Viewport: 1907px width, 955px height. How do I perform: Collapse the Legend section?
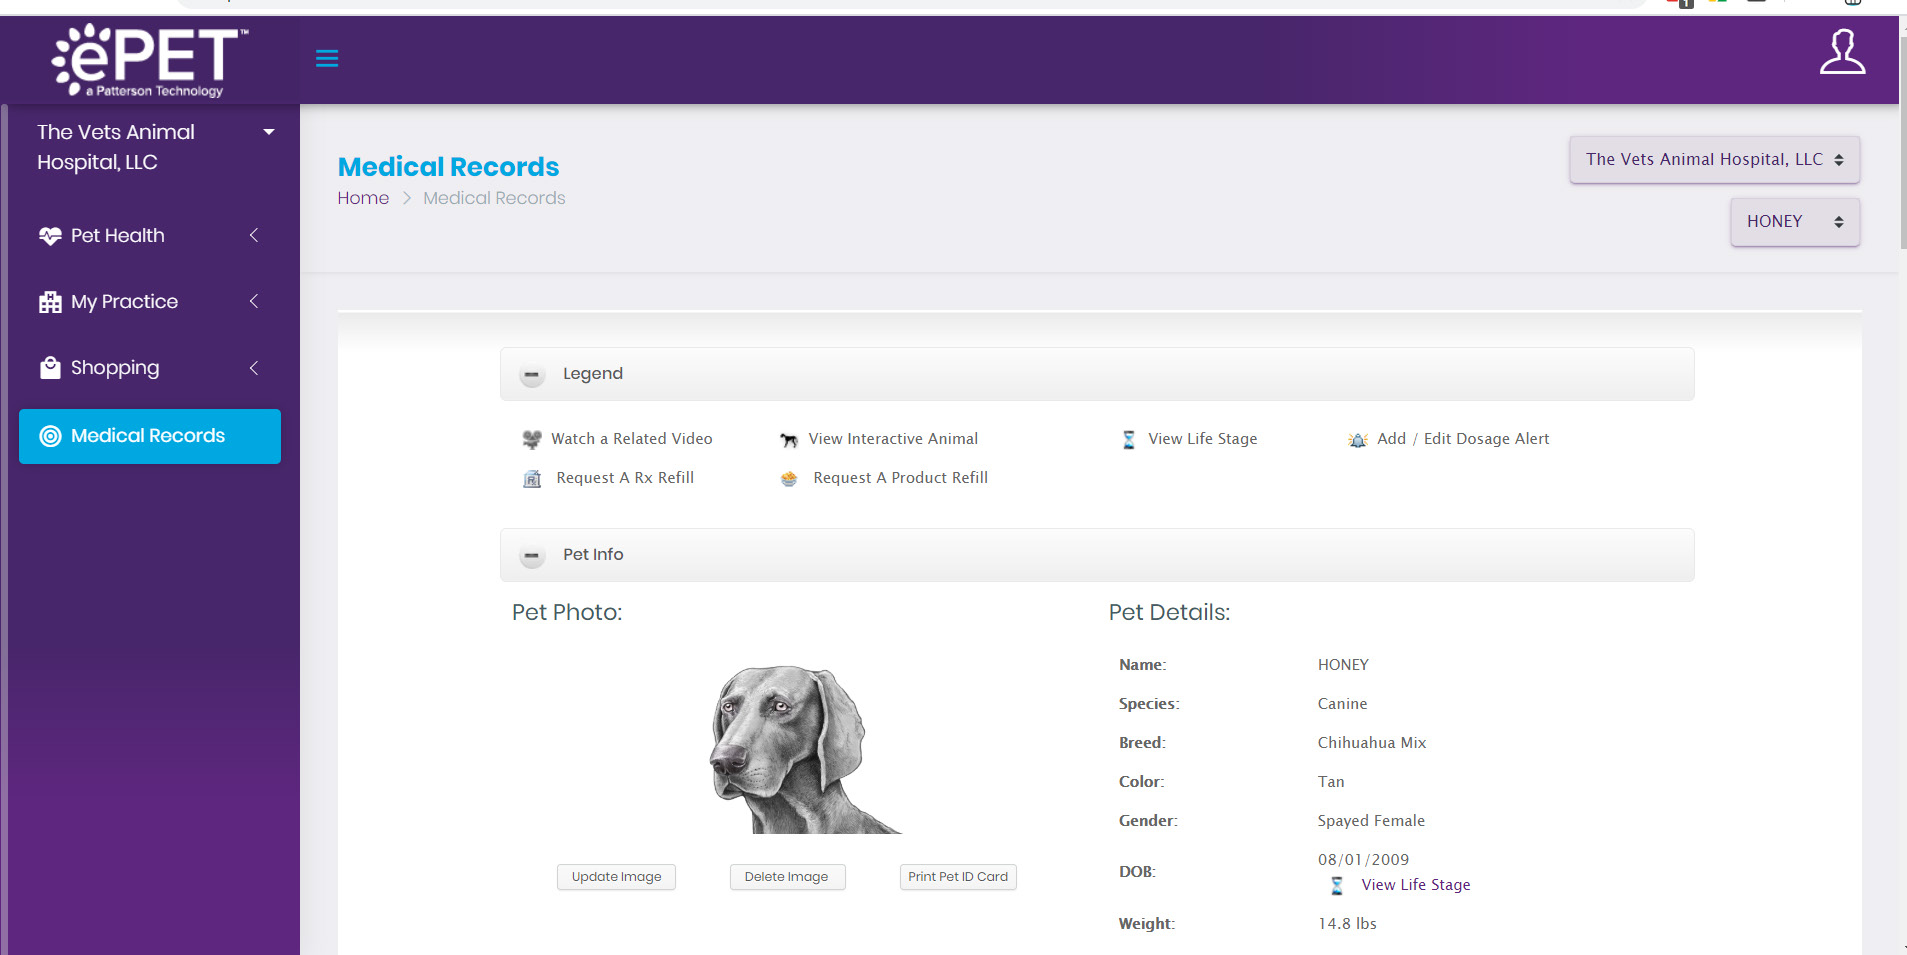[x=531, y=374]
